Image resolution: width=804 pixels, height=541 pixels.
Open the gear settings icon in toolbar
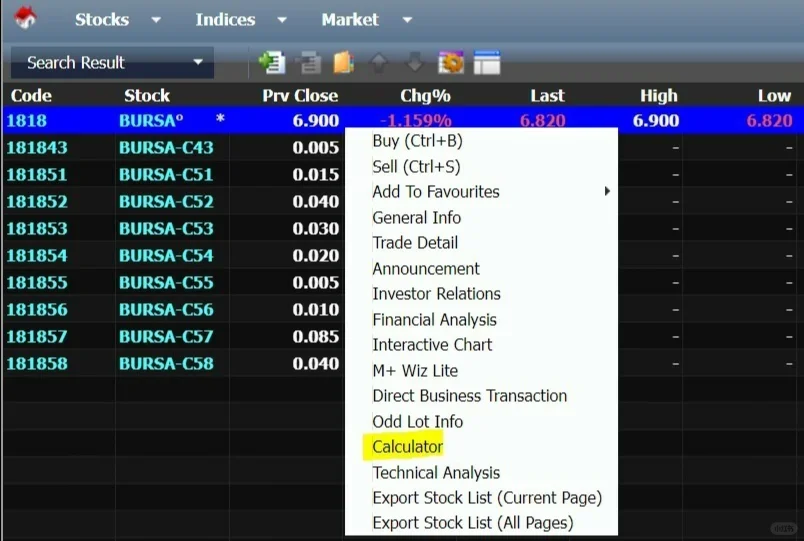point(451,63)
